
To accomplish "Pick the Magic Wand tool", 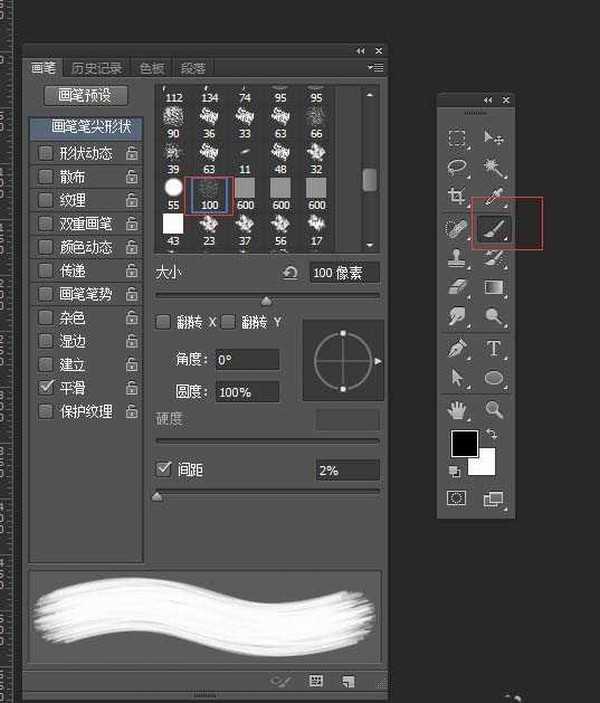I will (493, 166).
